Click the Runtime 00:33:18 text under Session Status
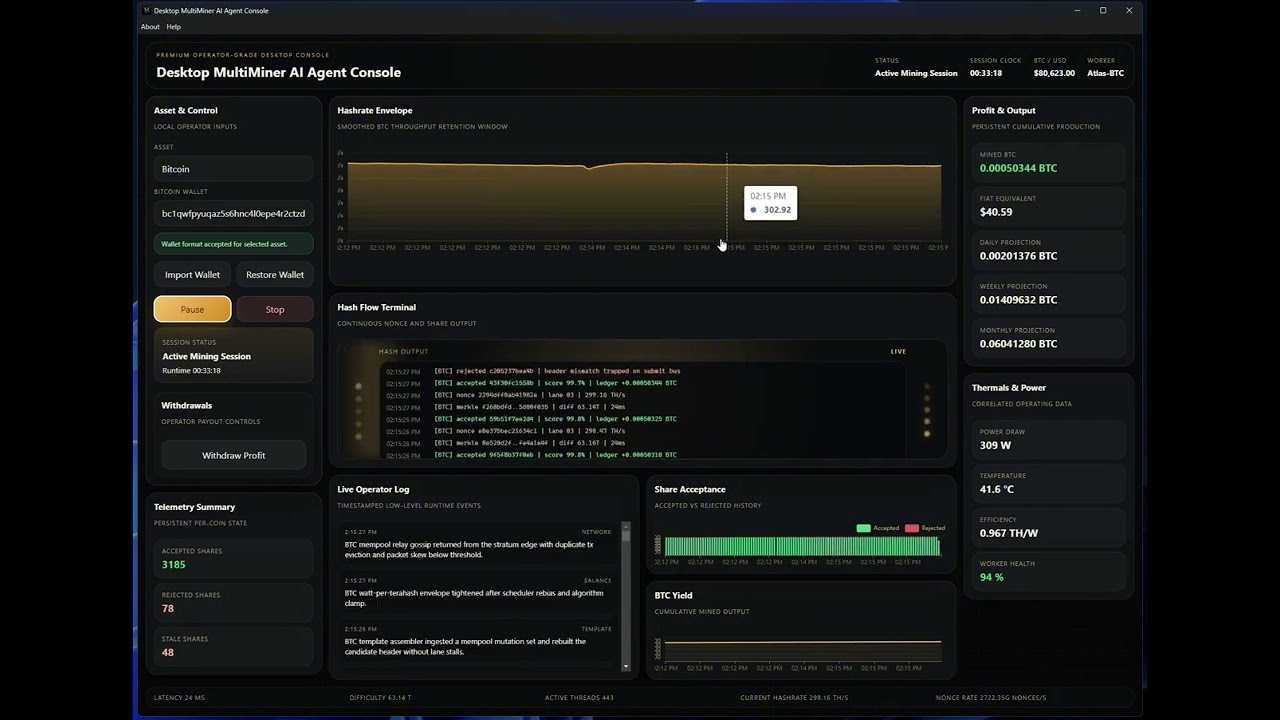1280x720 pixels. [x=192, y=370]
